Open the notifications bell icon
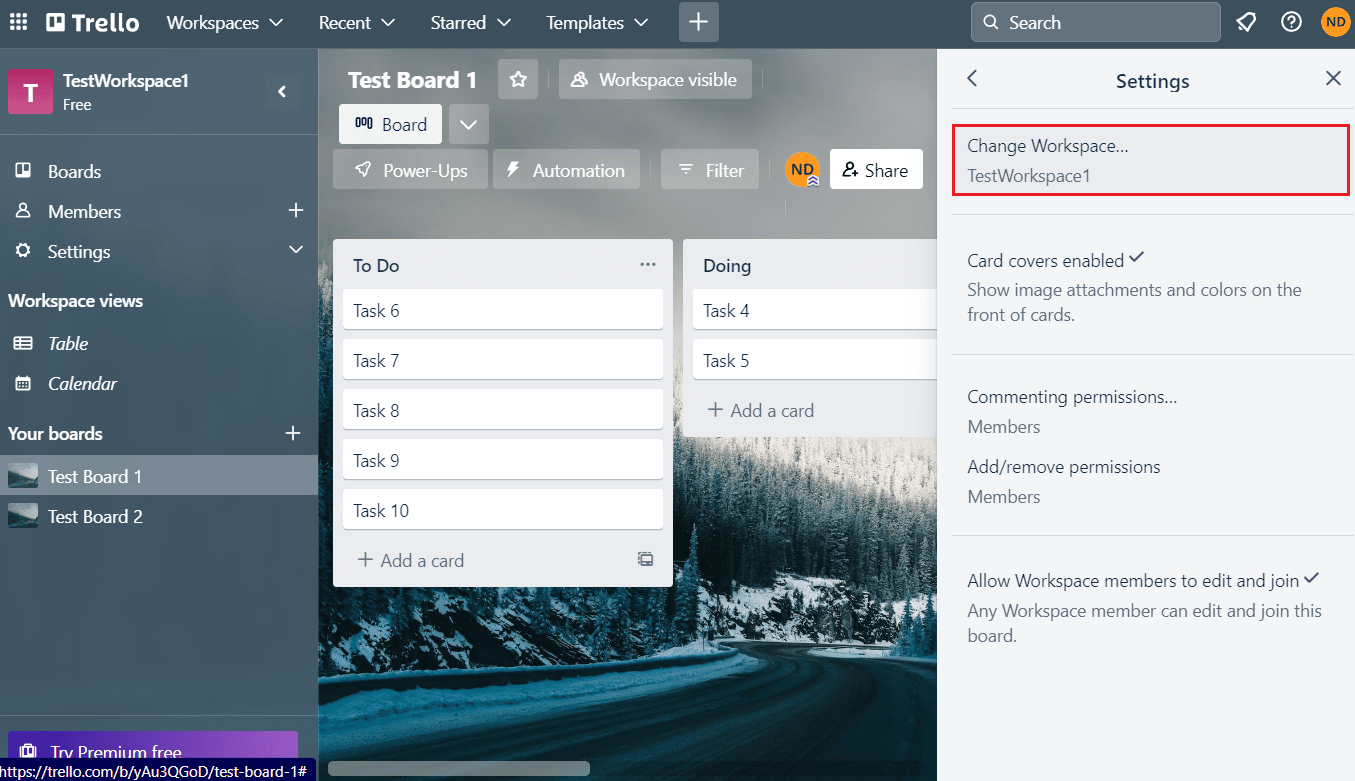The width and height of the screenshot is (1355, 781). click(x=1246, y=22)
